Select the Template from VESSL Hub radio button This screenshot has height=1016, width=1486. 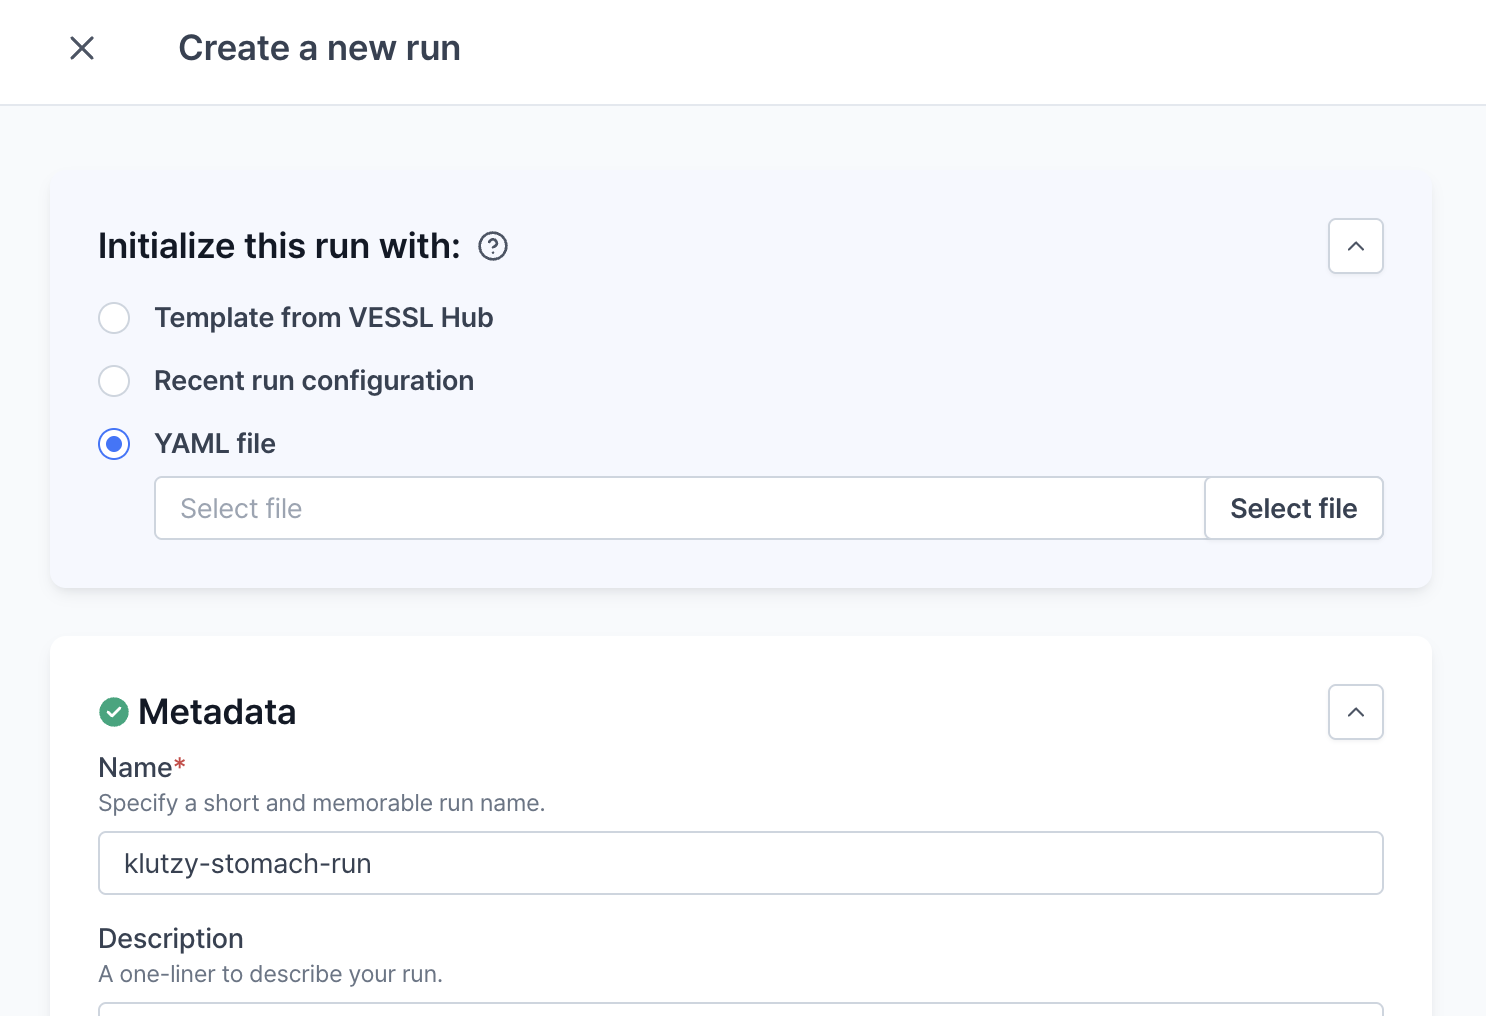tap(114, 318)
